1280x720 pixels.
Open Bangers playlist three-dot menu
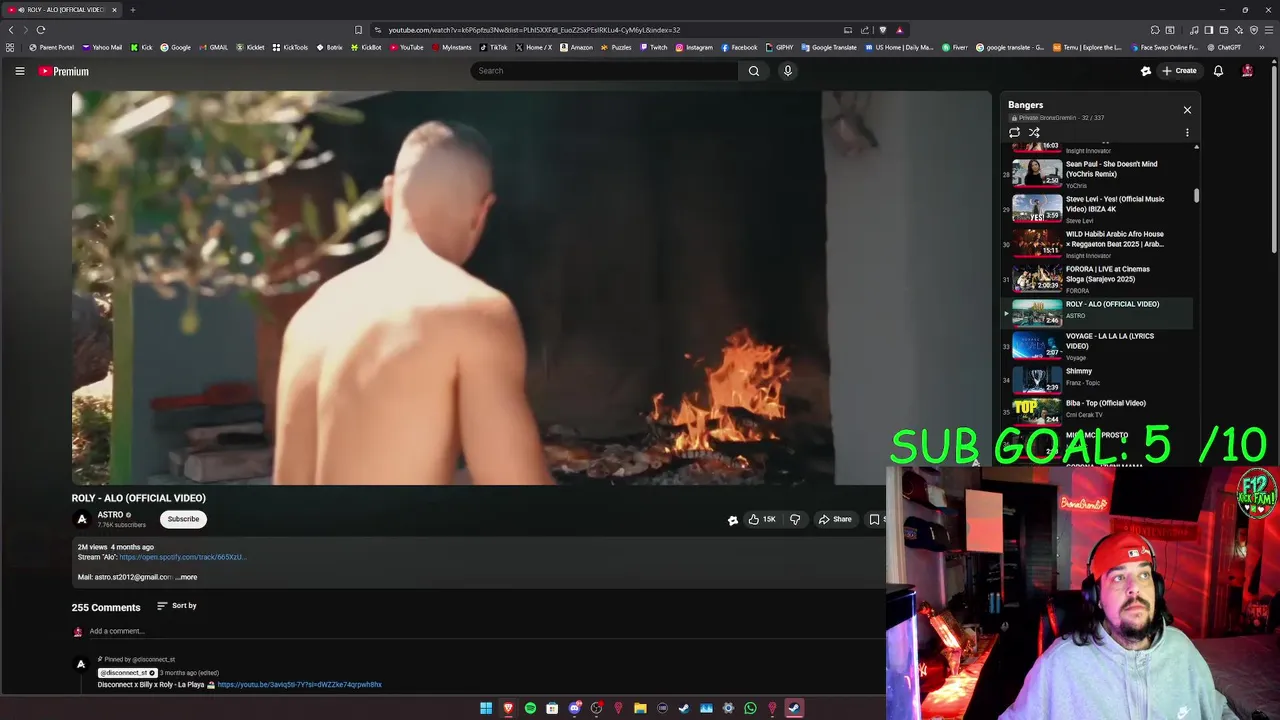tap(1187, 132)
